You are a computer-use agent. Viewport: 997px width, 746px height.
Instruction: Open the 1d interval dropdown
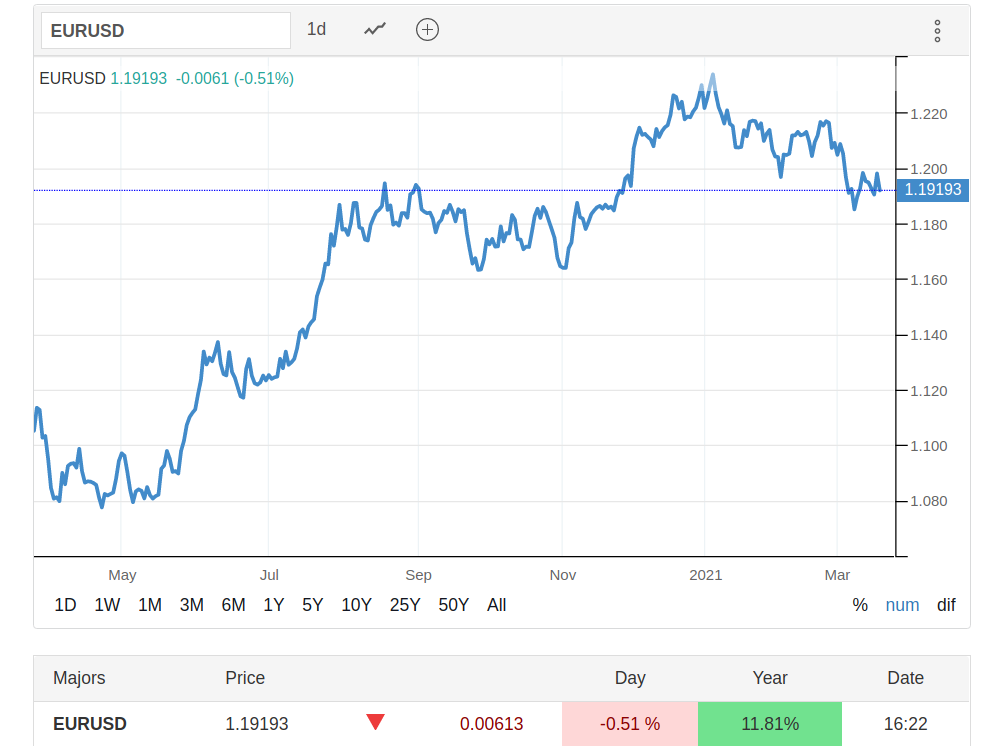pyautogui.click(x=316, y=30)
